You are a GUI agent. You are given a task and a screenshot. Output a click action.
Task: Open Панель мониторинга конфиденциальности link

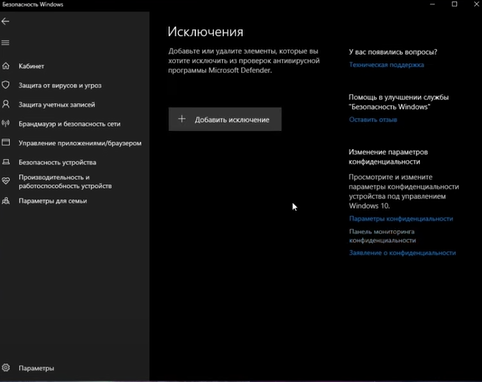pos(382,236)
